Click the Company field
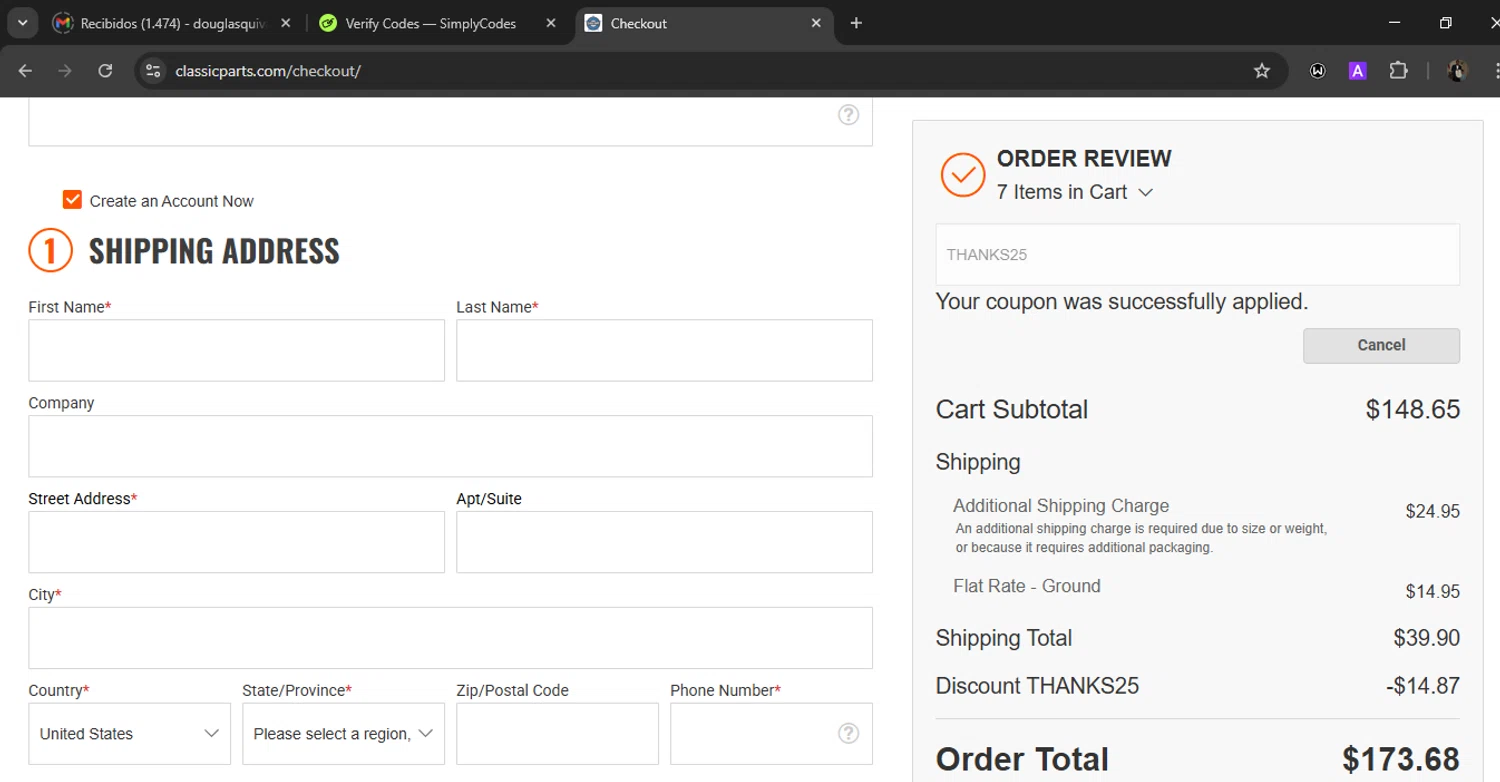The height and width of the screenshot is (782, 1500). (450, 446)
